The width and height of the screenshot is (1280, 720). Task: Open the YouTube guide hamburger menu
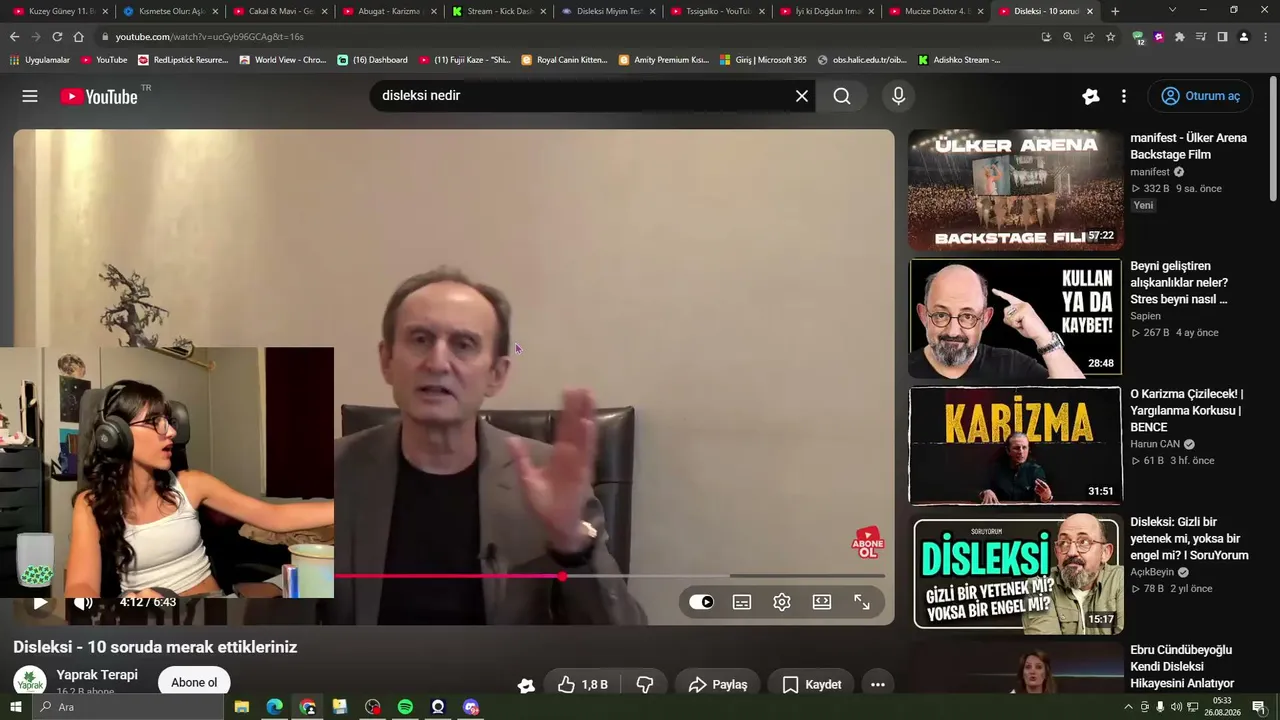pos(30,96)
